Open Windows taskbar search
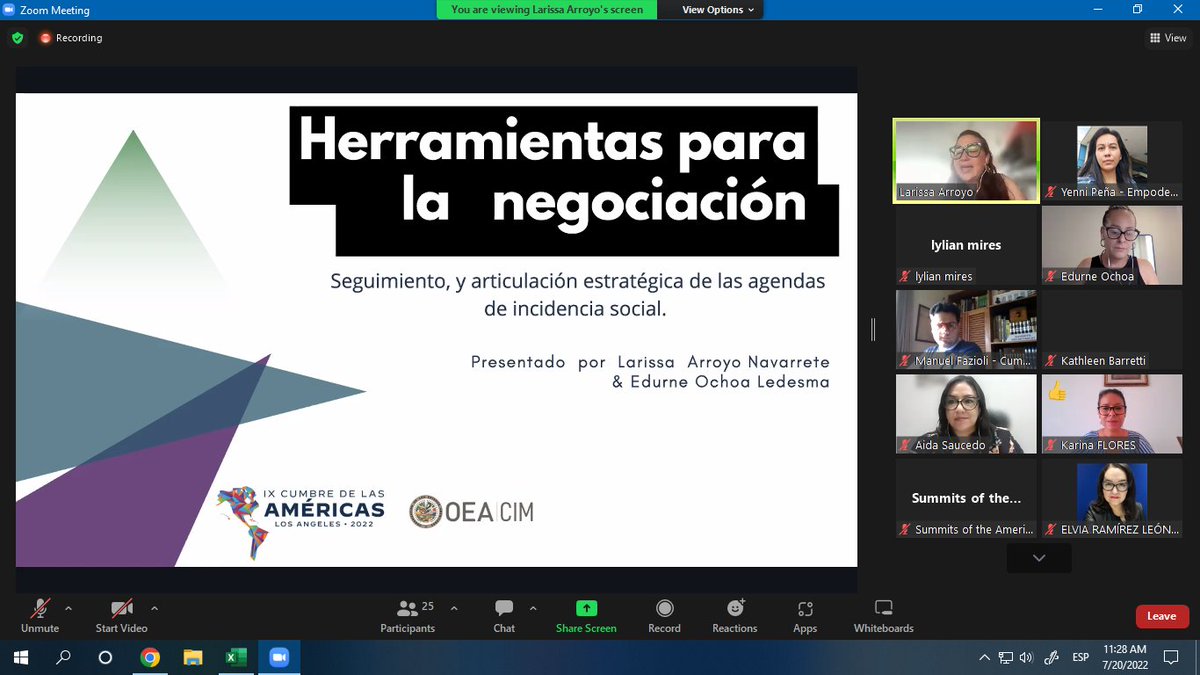This screenshot has width=1200, height=675. point(64,657)
